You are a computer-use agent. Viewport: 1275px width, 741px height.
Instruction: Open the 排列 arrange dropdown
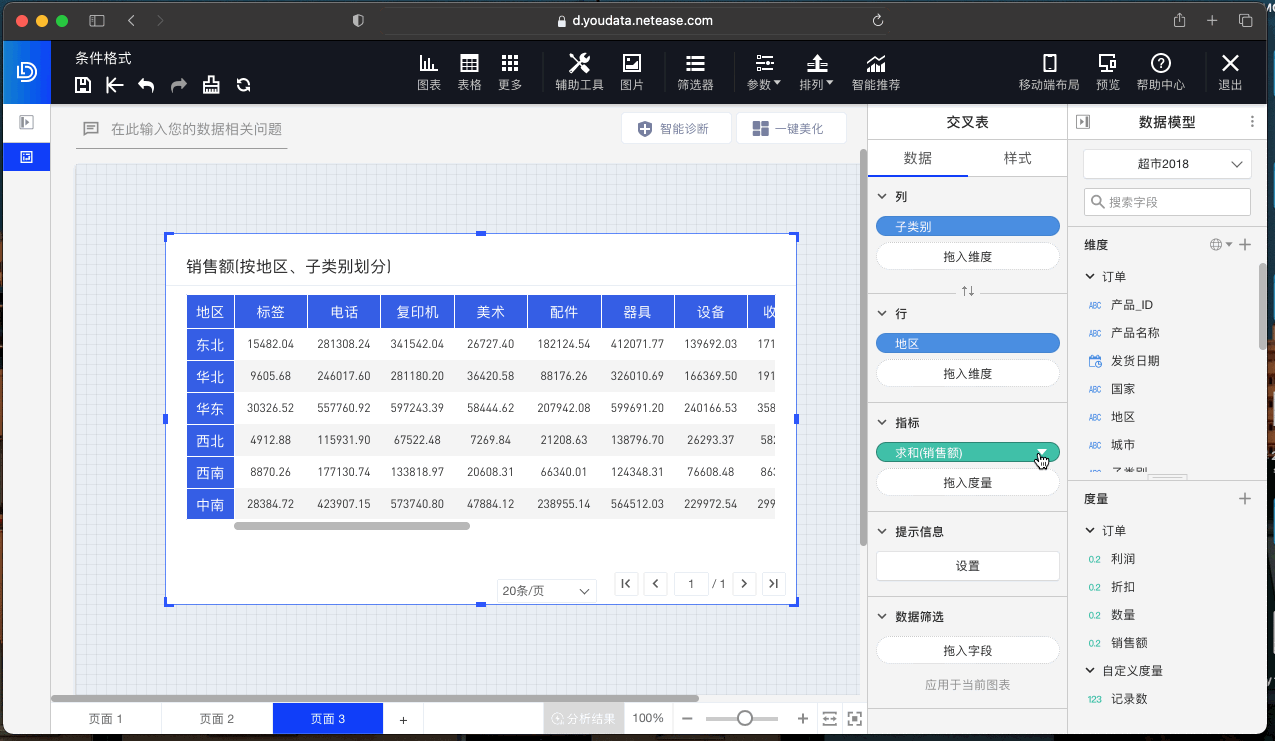pos(816,72)
